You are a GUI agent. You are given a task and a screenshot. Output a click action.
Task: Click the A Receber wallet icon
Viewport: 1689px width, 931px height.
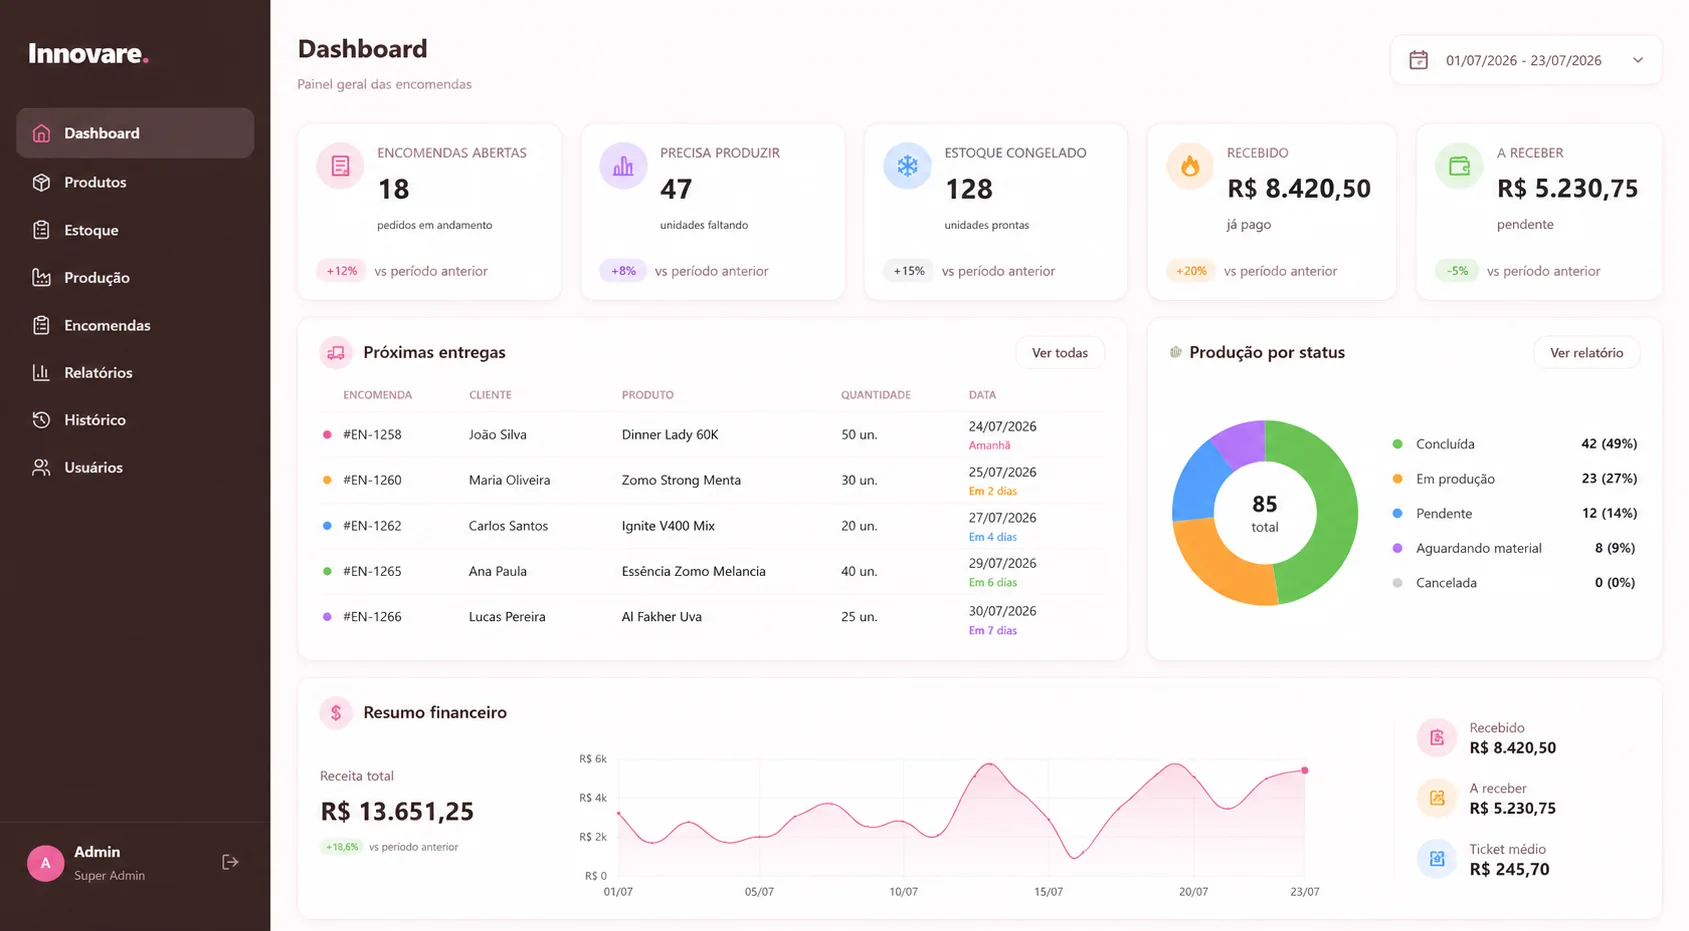click(1459, 166)
